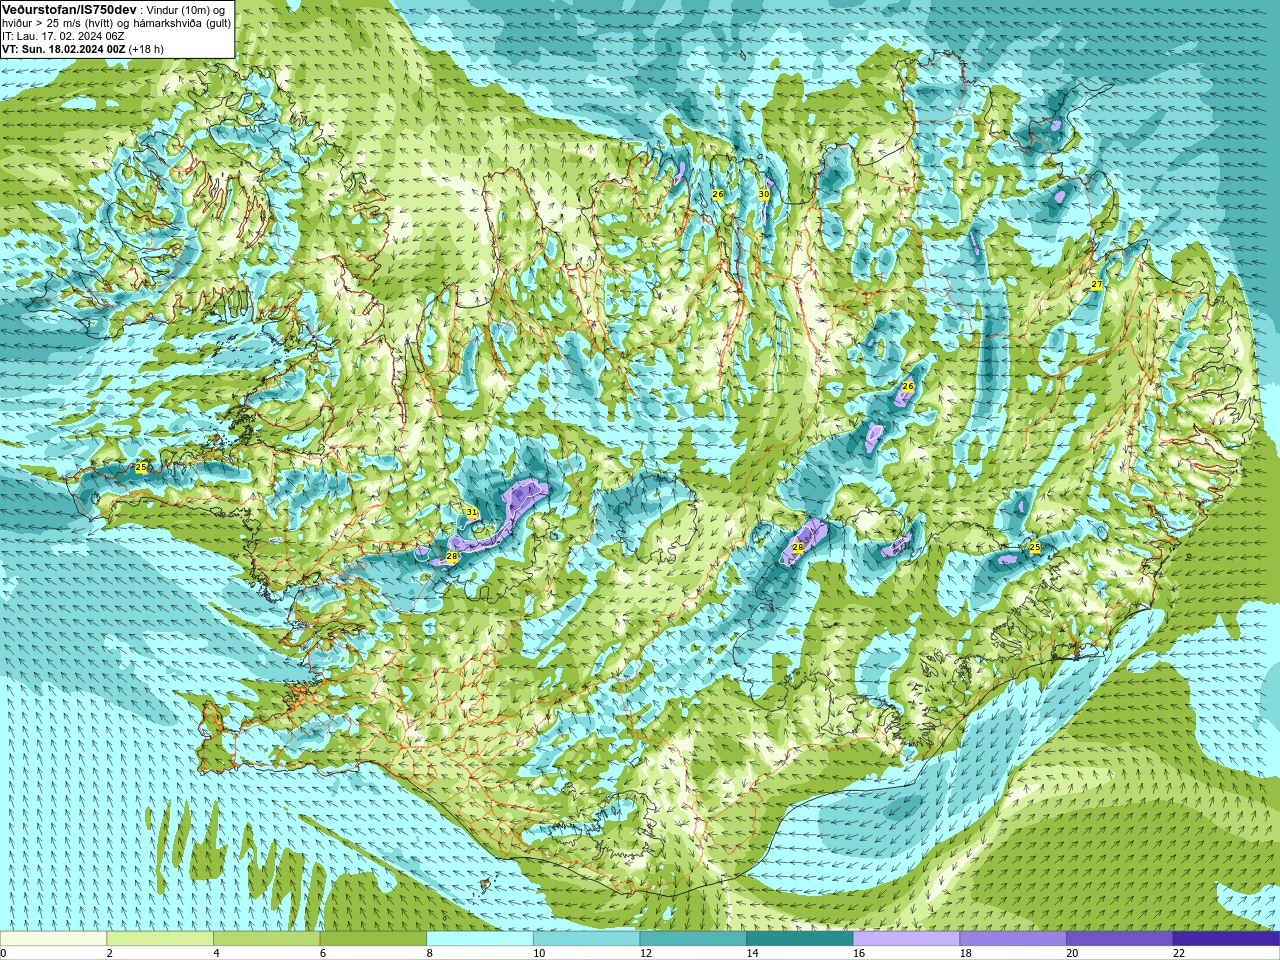Pick the 20–22 m/s violet legend swatch

pos(1119,939)
